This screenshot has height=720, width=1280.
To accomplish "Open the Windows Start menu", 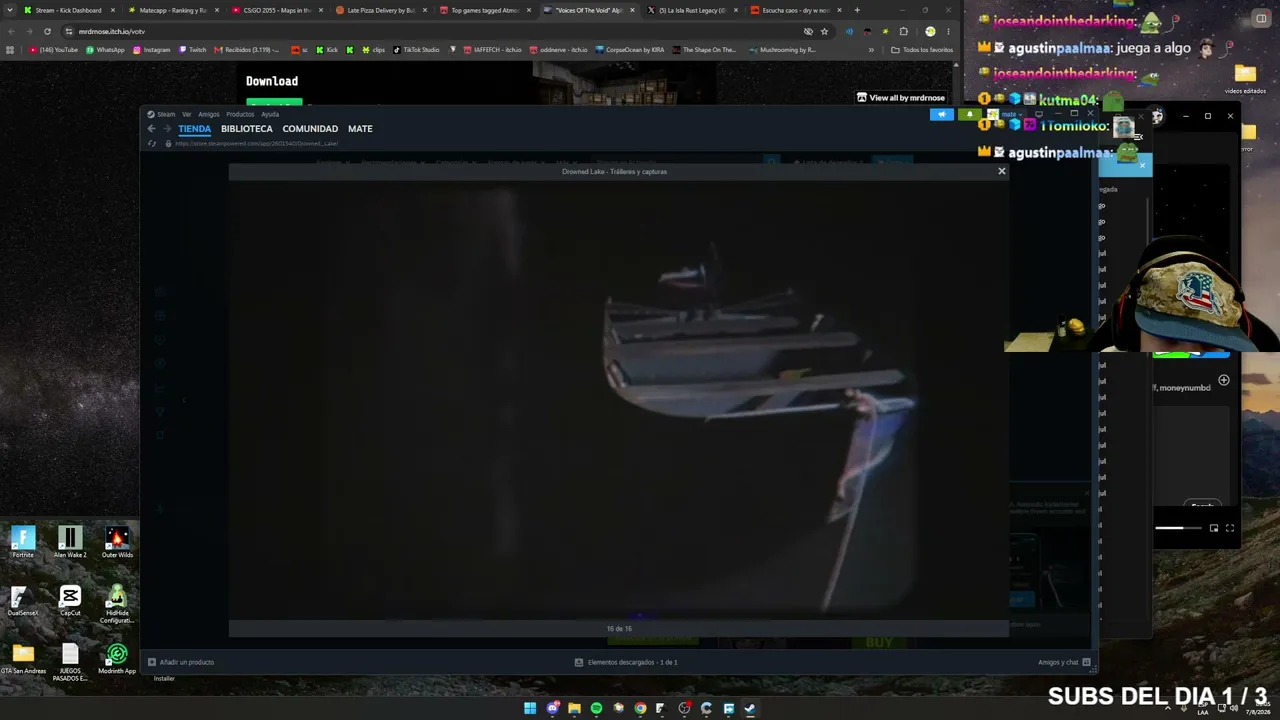I will [x=530, y=708].
